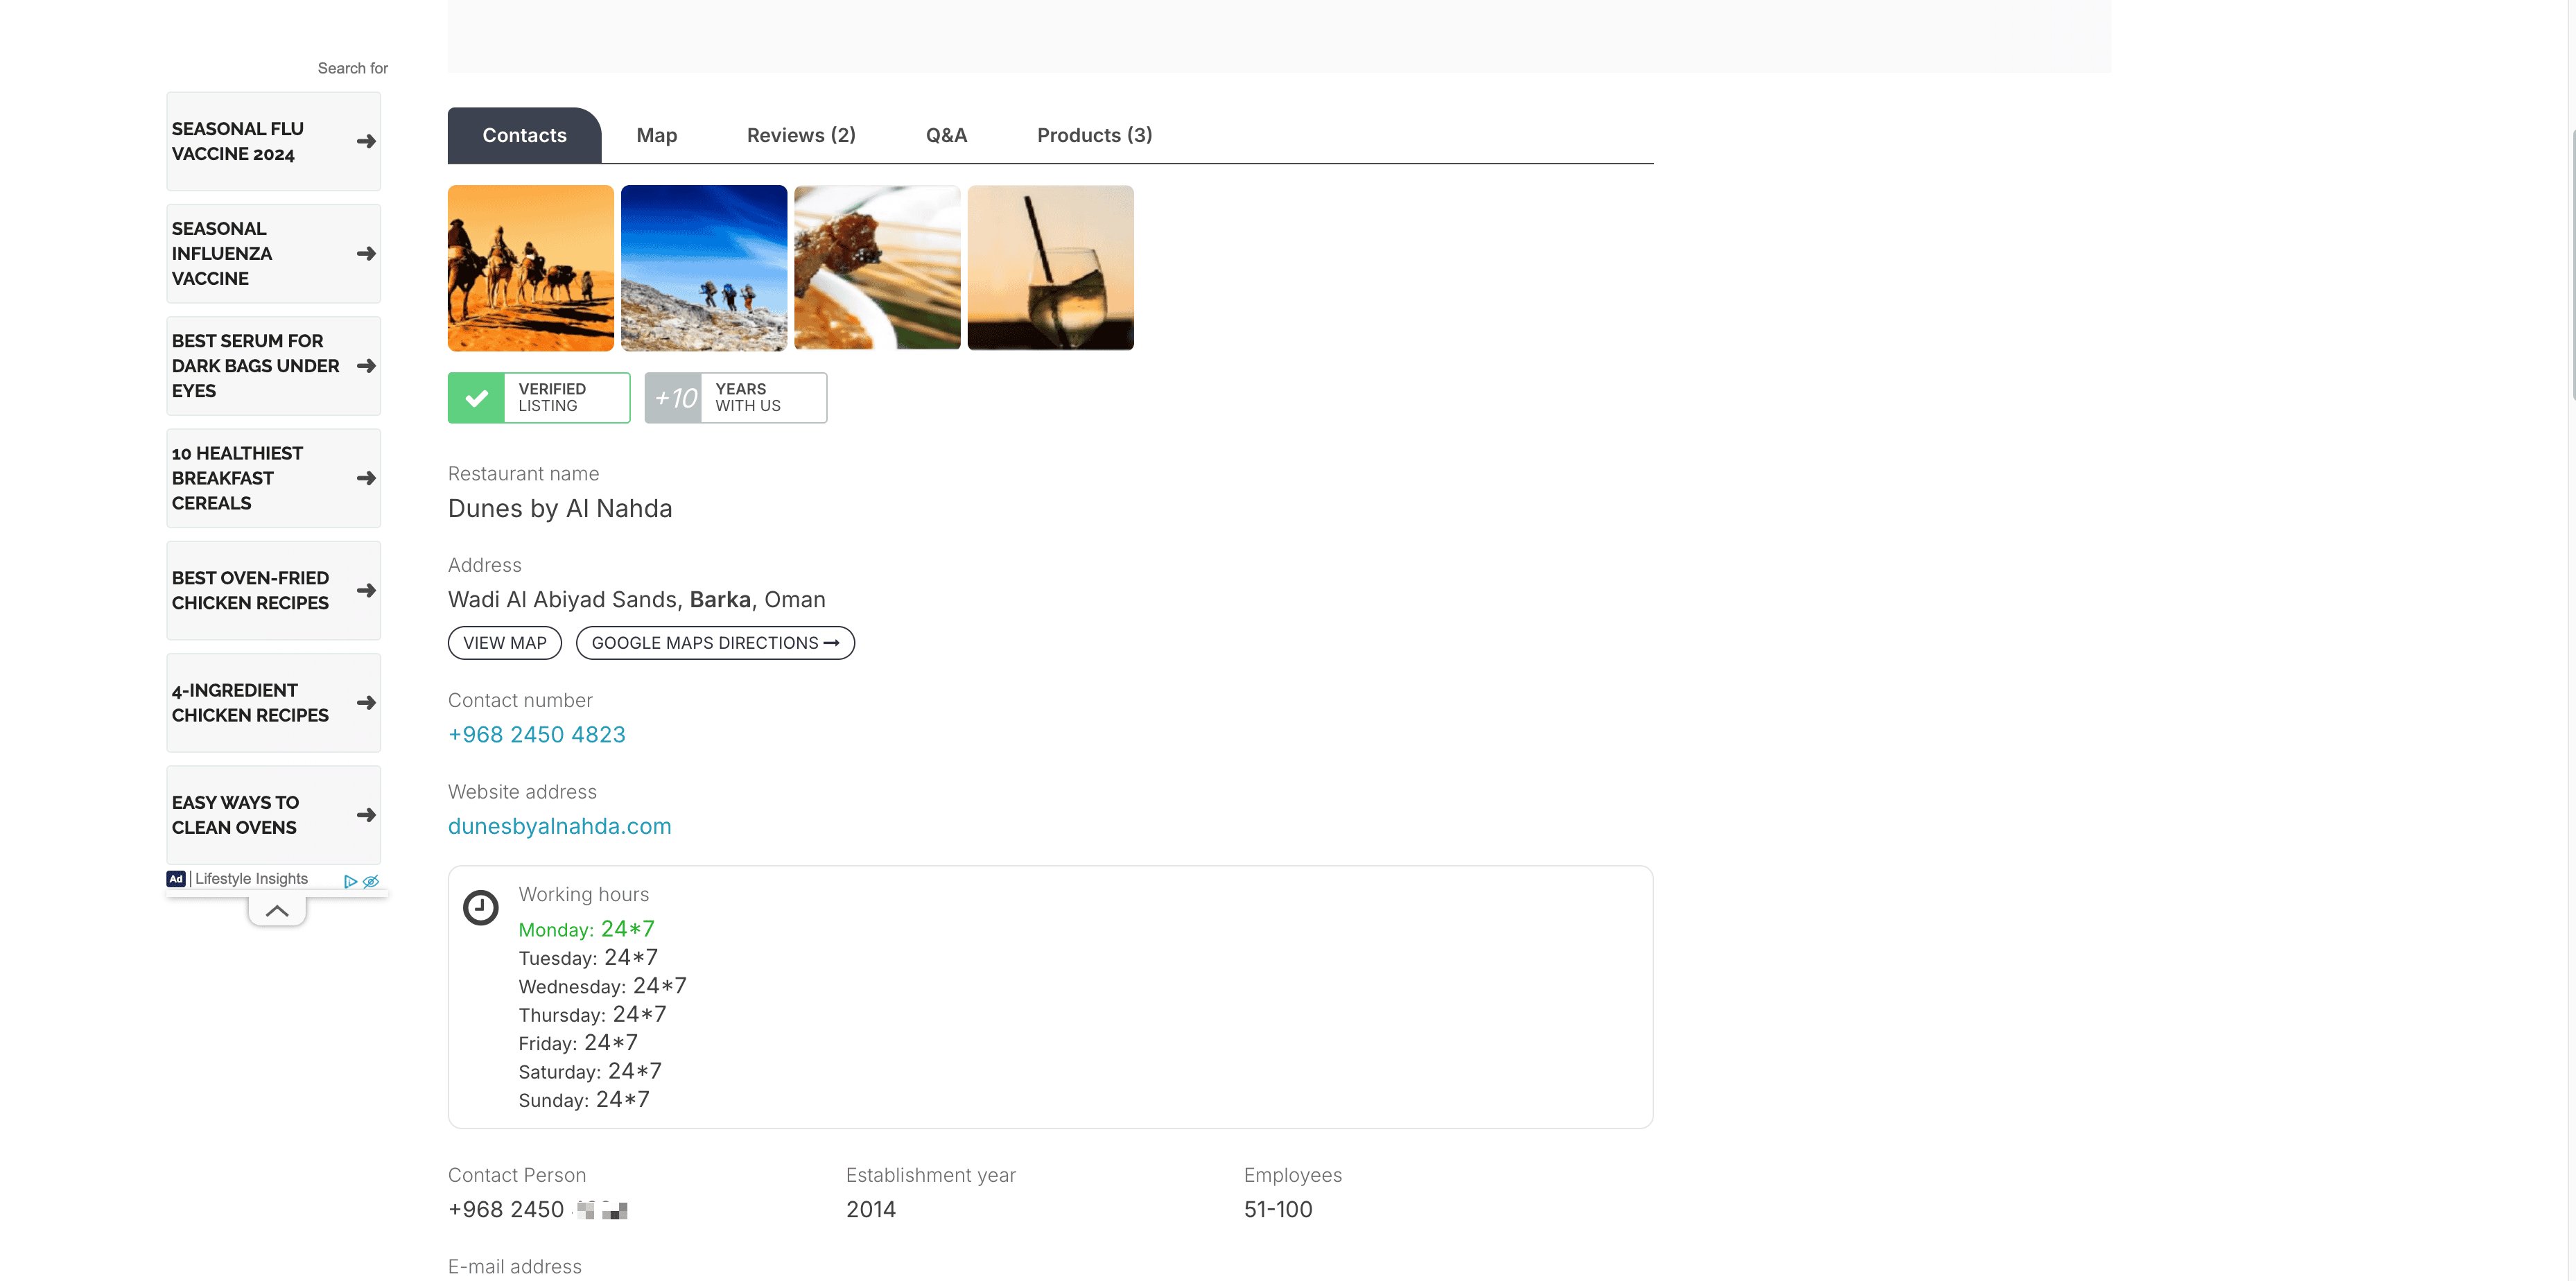This screenshot has height=1281, width=2576.
Task: Collapse the ad panel with chevron up
Action: click(277, 911)
